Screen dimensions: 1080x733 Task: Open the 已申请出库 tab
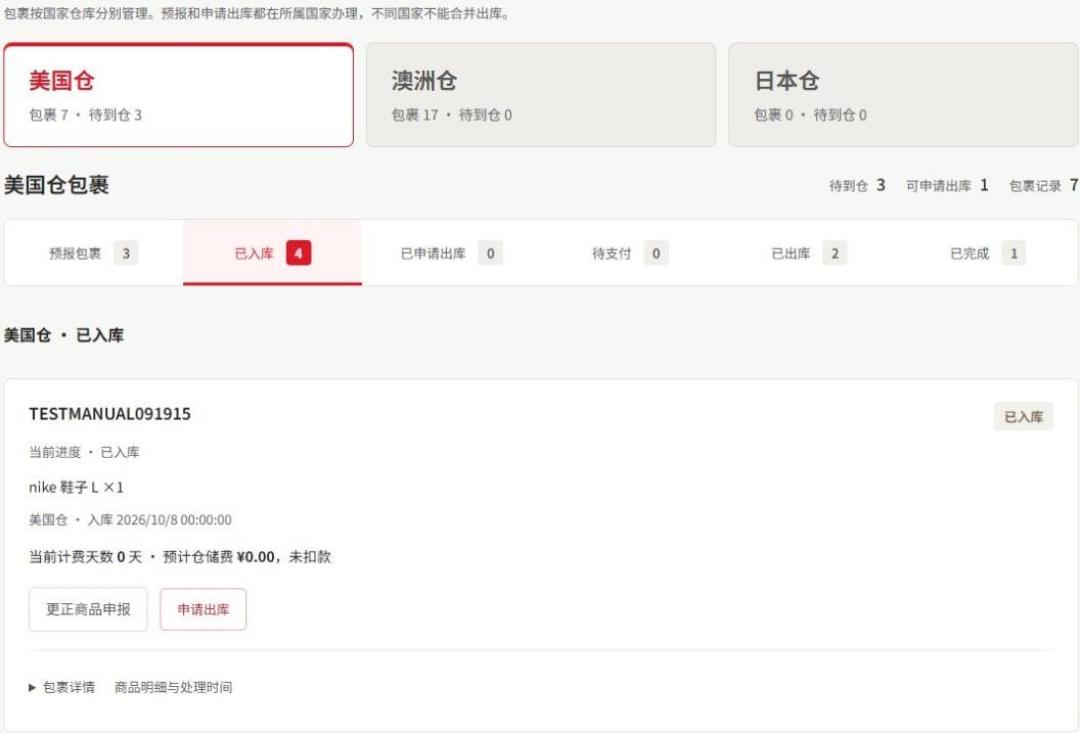click(451, 254)
